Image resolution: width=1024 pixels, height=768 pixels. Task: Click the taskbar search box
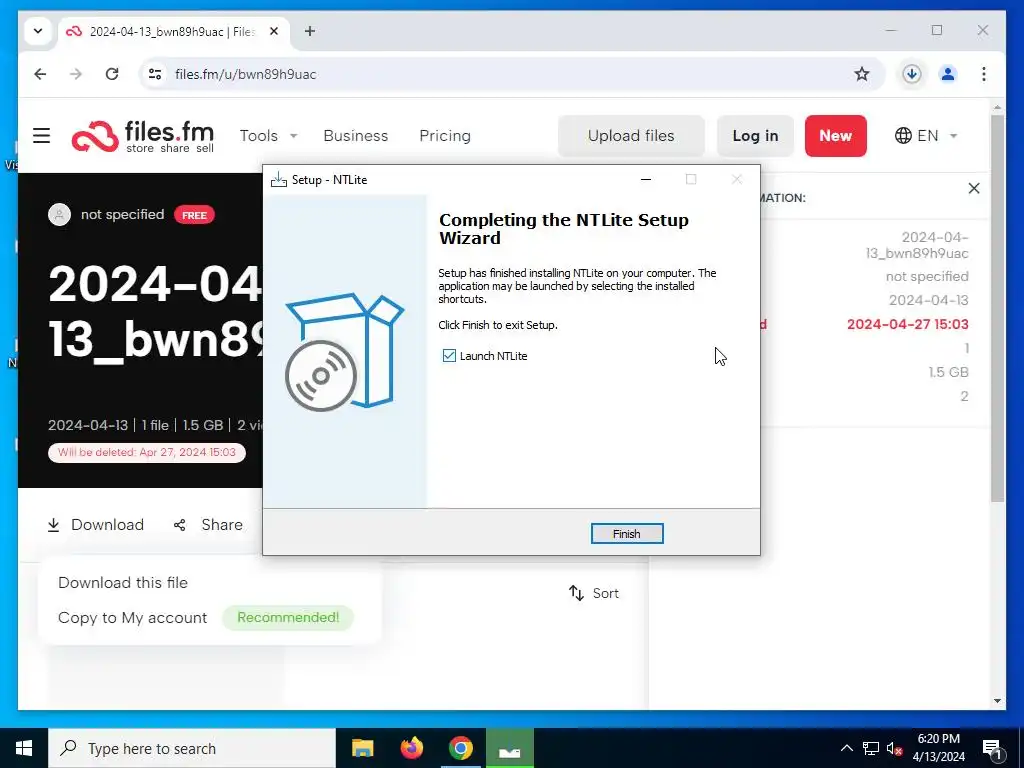192,748
